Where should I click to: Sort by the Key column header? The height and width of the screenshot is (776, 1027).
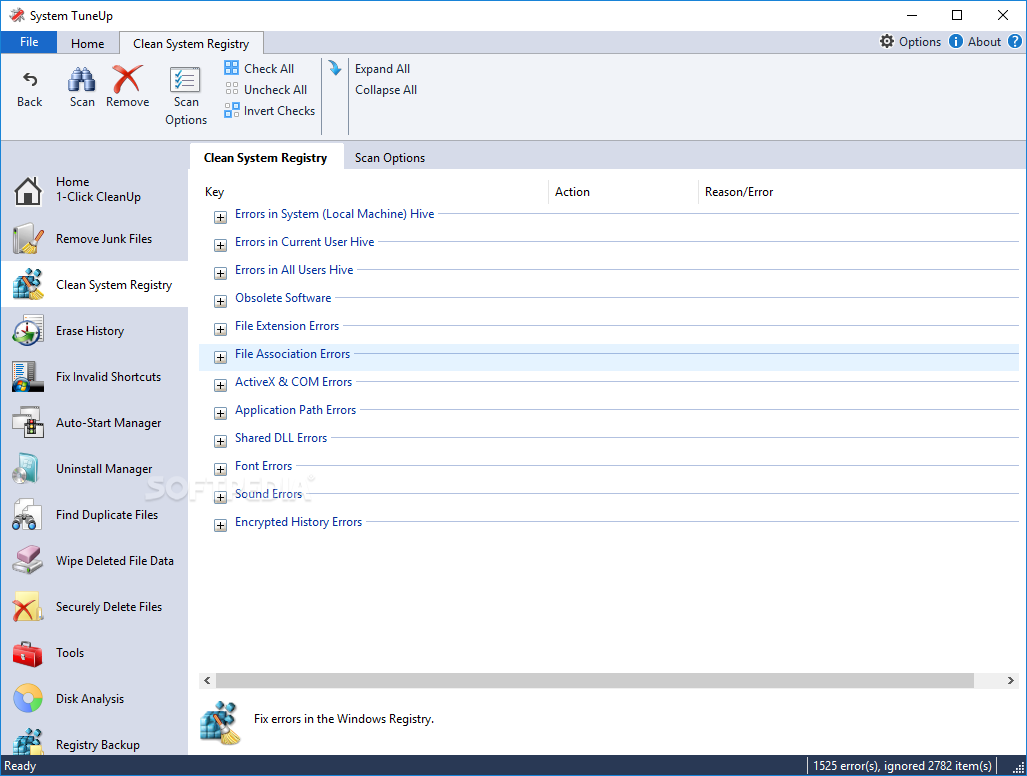coord(214,192)
